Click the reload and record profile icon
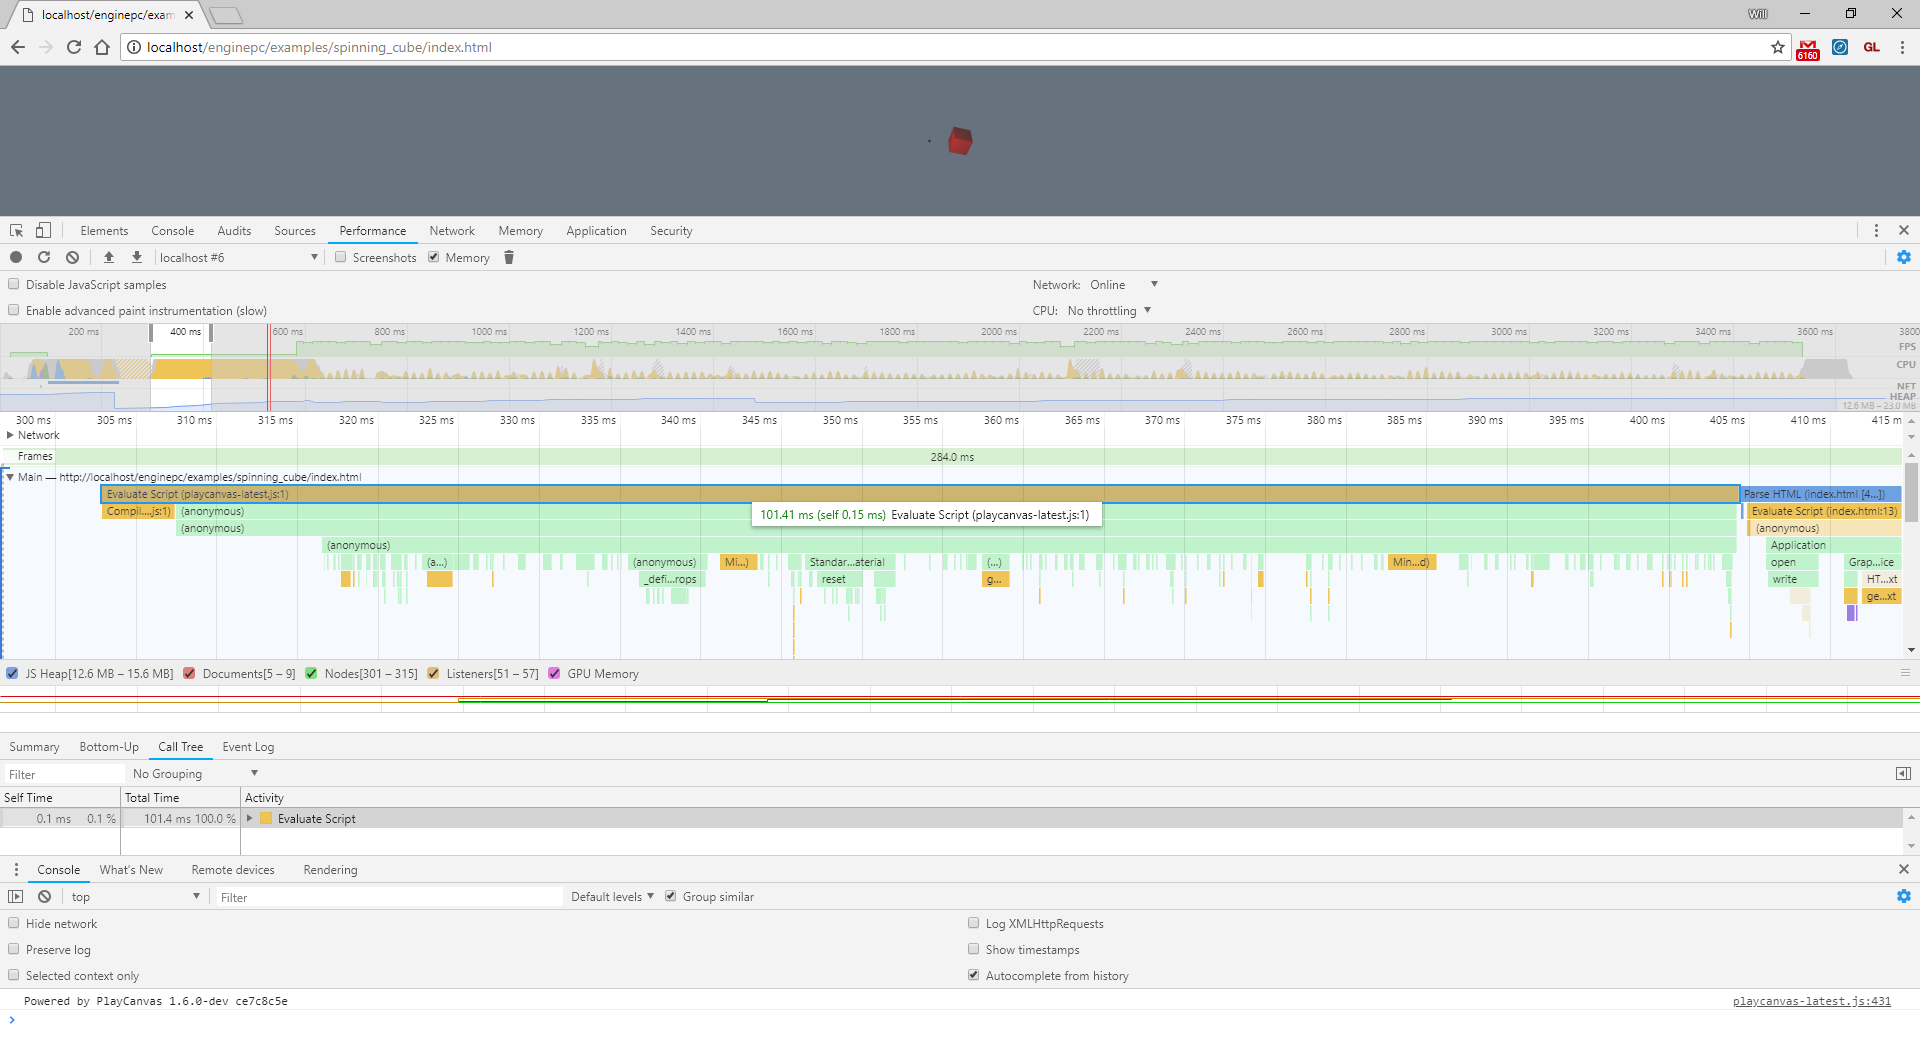Viewport: 1920px width, 1040px height. coord(44,257)
